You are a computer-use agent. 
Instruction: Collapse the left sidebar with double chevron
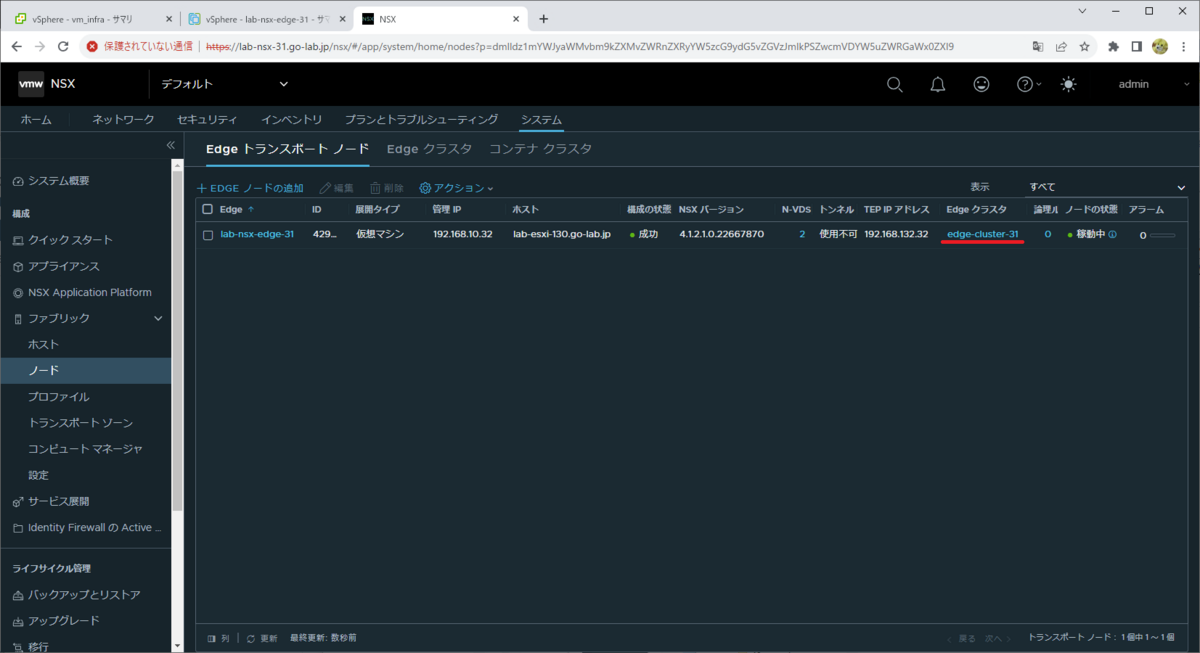click(170, 146)
